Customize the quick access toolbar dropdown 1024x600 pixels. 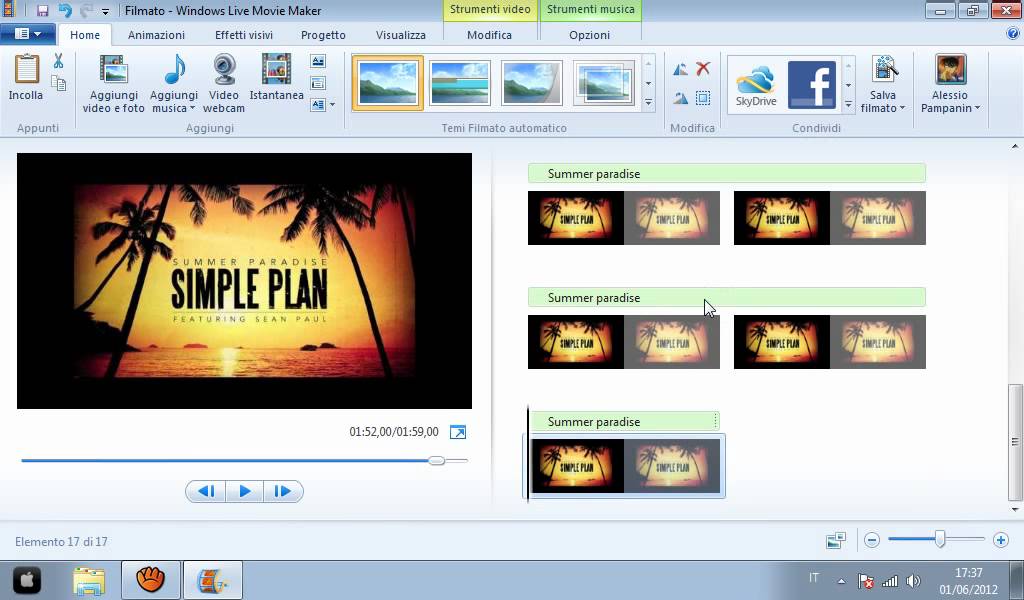pos(105,11)
